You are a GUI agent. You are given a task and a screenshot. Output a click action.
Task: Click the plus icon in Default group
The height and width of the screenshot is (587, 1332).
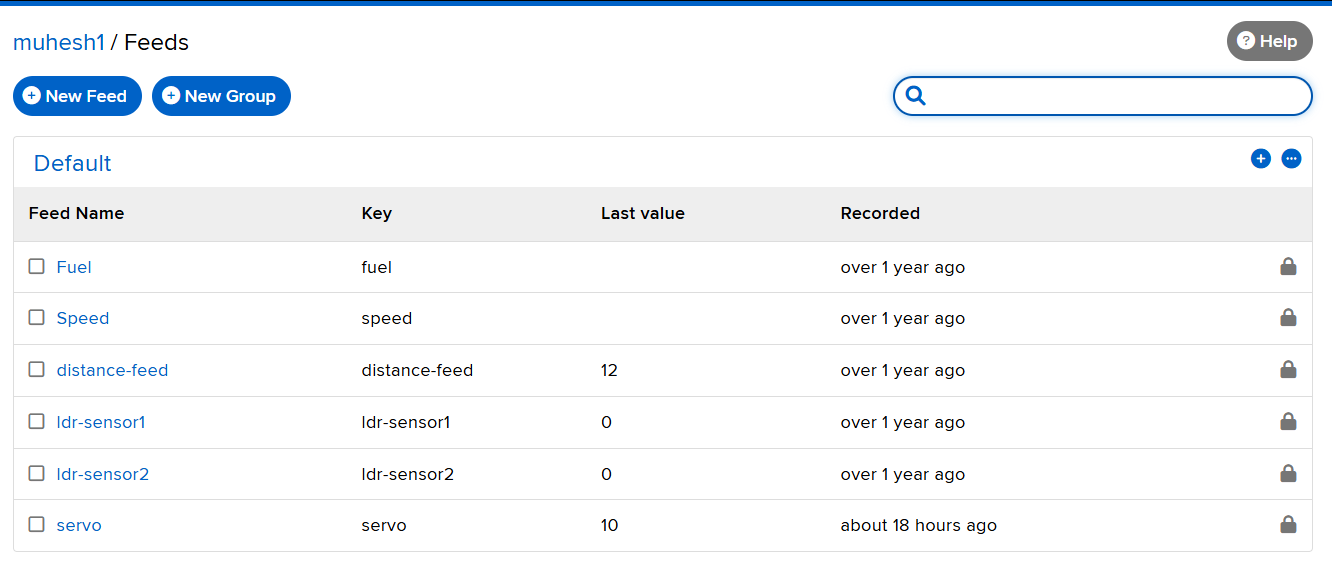(1261, 158)
